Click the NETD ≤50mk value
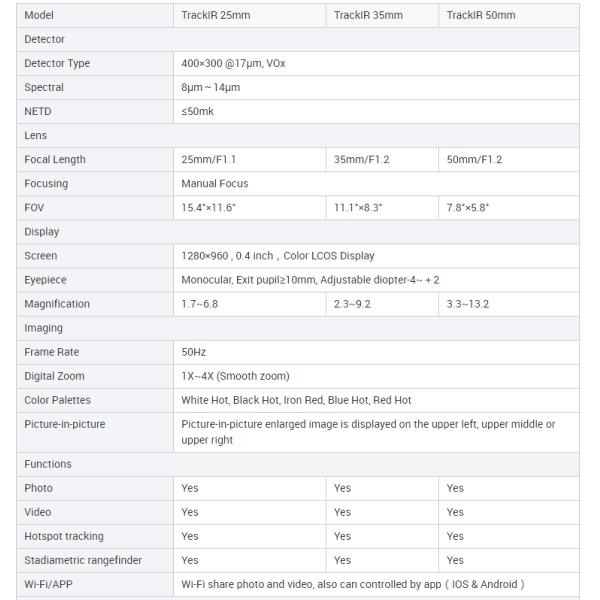Image resolution: width=600 pixels, height=600 pixels. point(197,111)
